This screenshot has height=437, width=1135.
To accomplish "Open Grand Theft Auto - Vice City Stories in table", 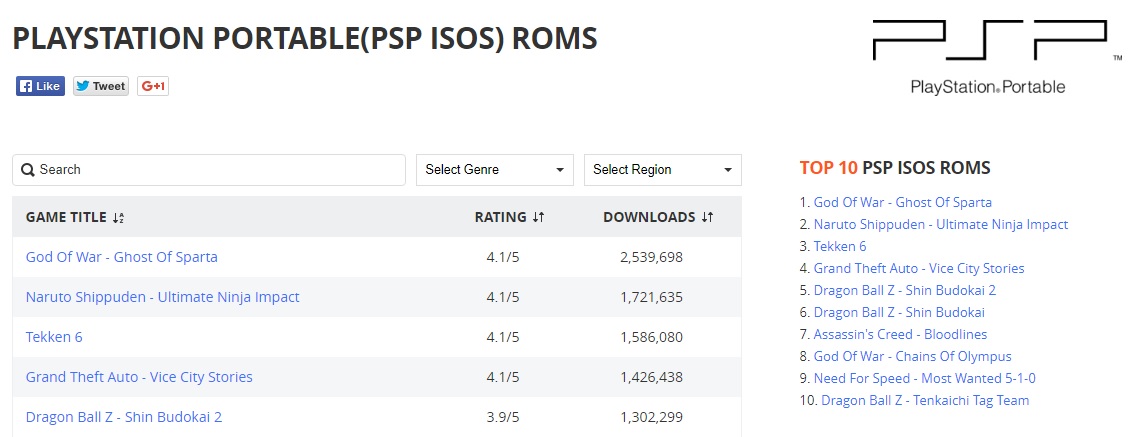I will tap(139, 377).
